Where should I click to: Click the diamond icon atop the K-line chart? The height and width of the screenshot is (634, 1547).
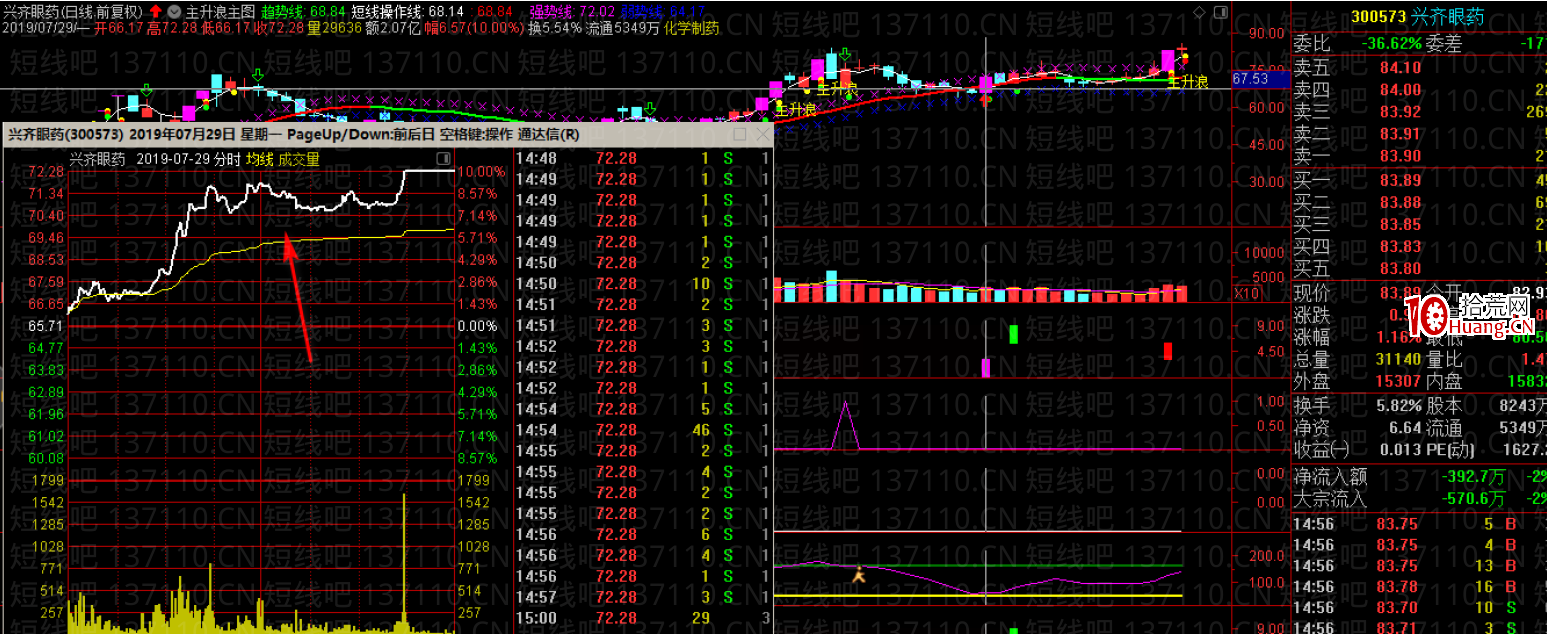[x=1200, y=12]
